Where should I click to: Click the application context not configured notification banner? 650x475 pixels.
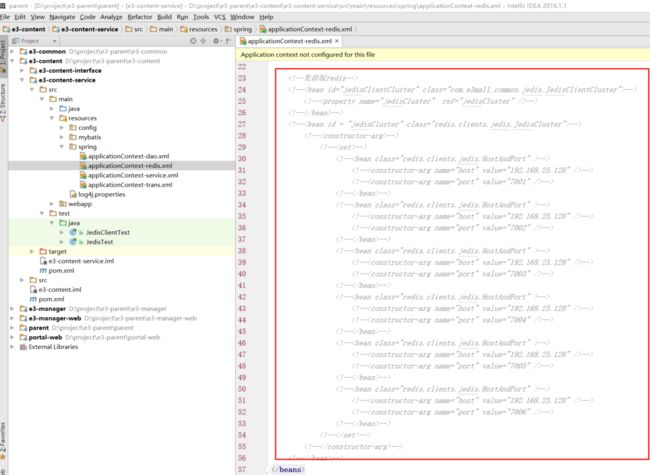point(442,54)
